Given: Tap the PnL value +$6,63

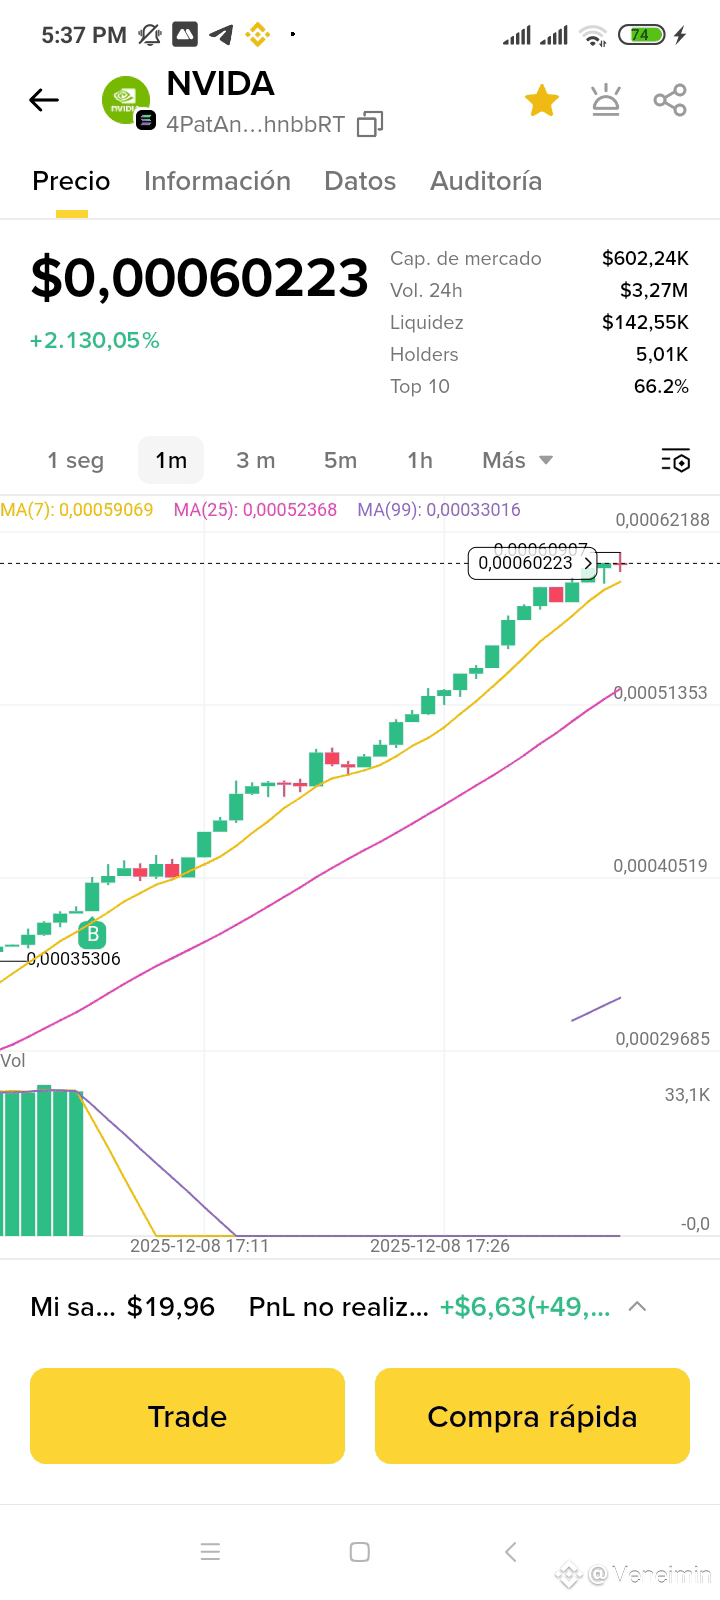Looking at the screenshot, I should click(525, 1307).
